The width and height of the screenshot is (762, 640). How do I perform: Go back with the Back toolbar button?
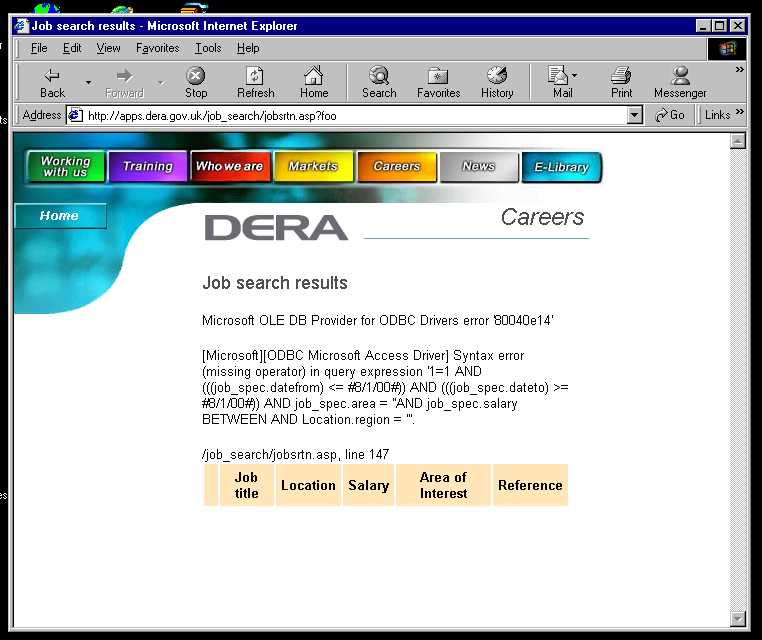[52, 83]
